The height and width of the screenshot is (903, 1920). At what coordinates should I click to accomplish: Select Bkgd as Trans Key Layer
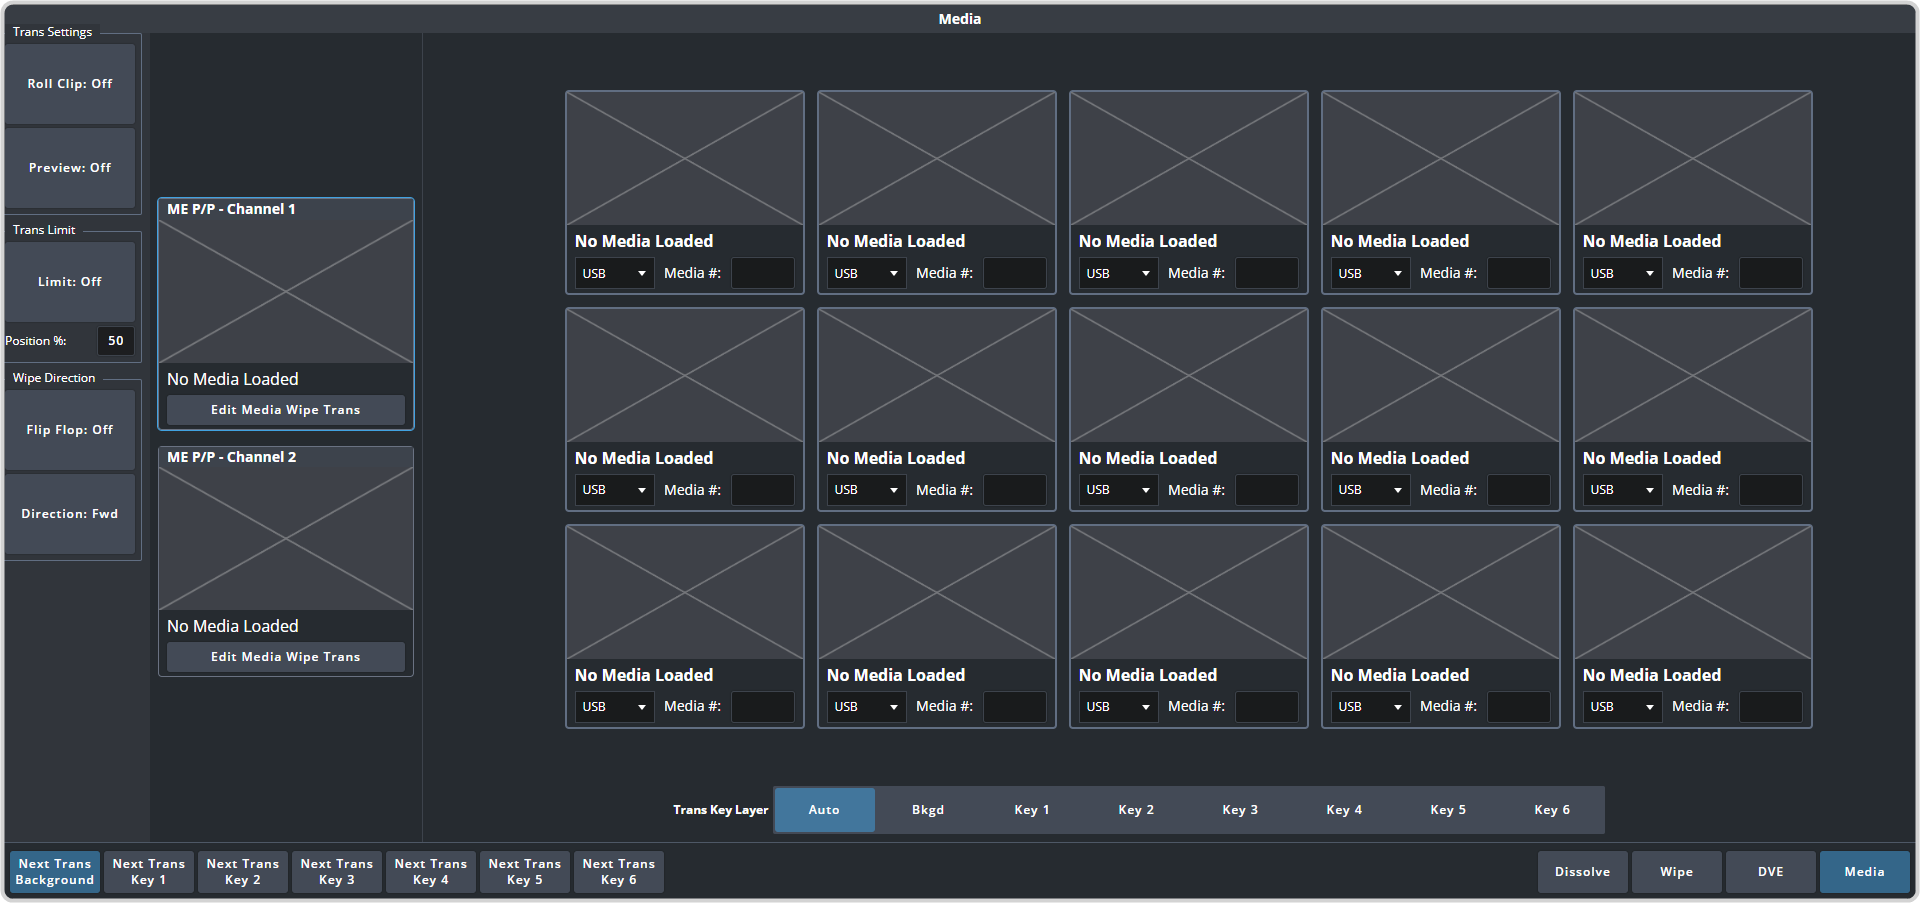928,810
